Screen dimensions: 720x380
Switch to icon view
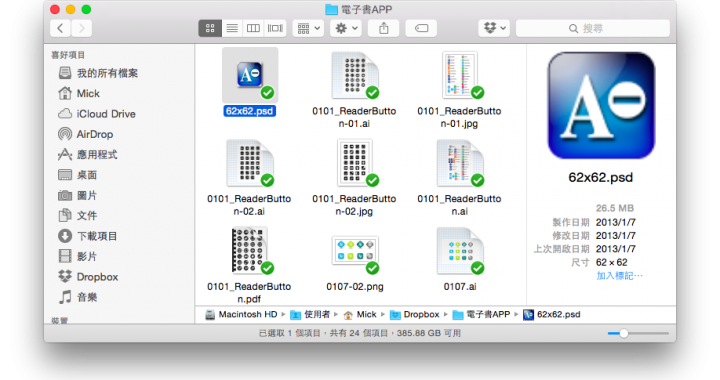(x=210, y=28)
